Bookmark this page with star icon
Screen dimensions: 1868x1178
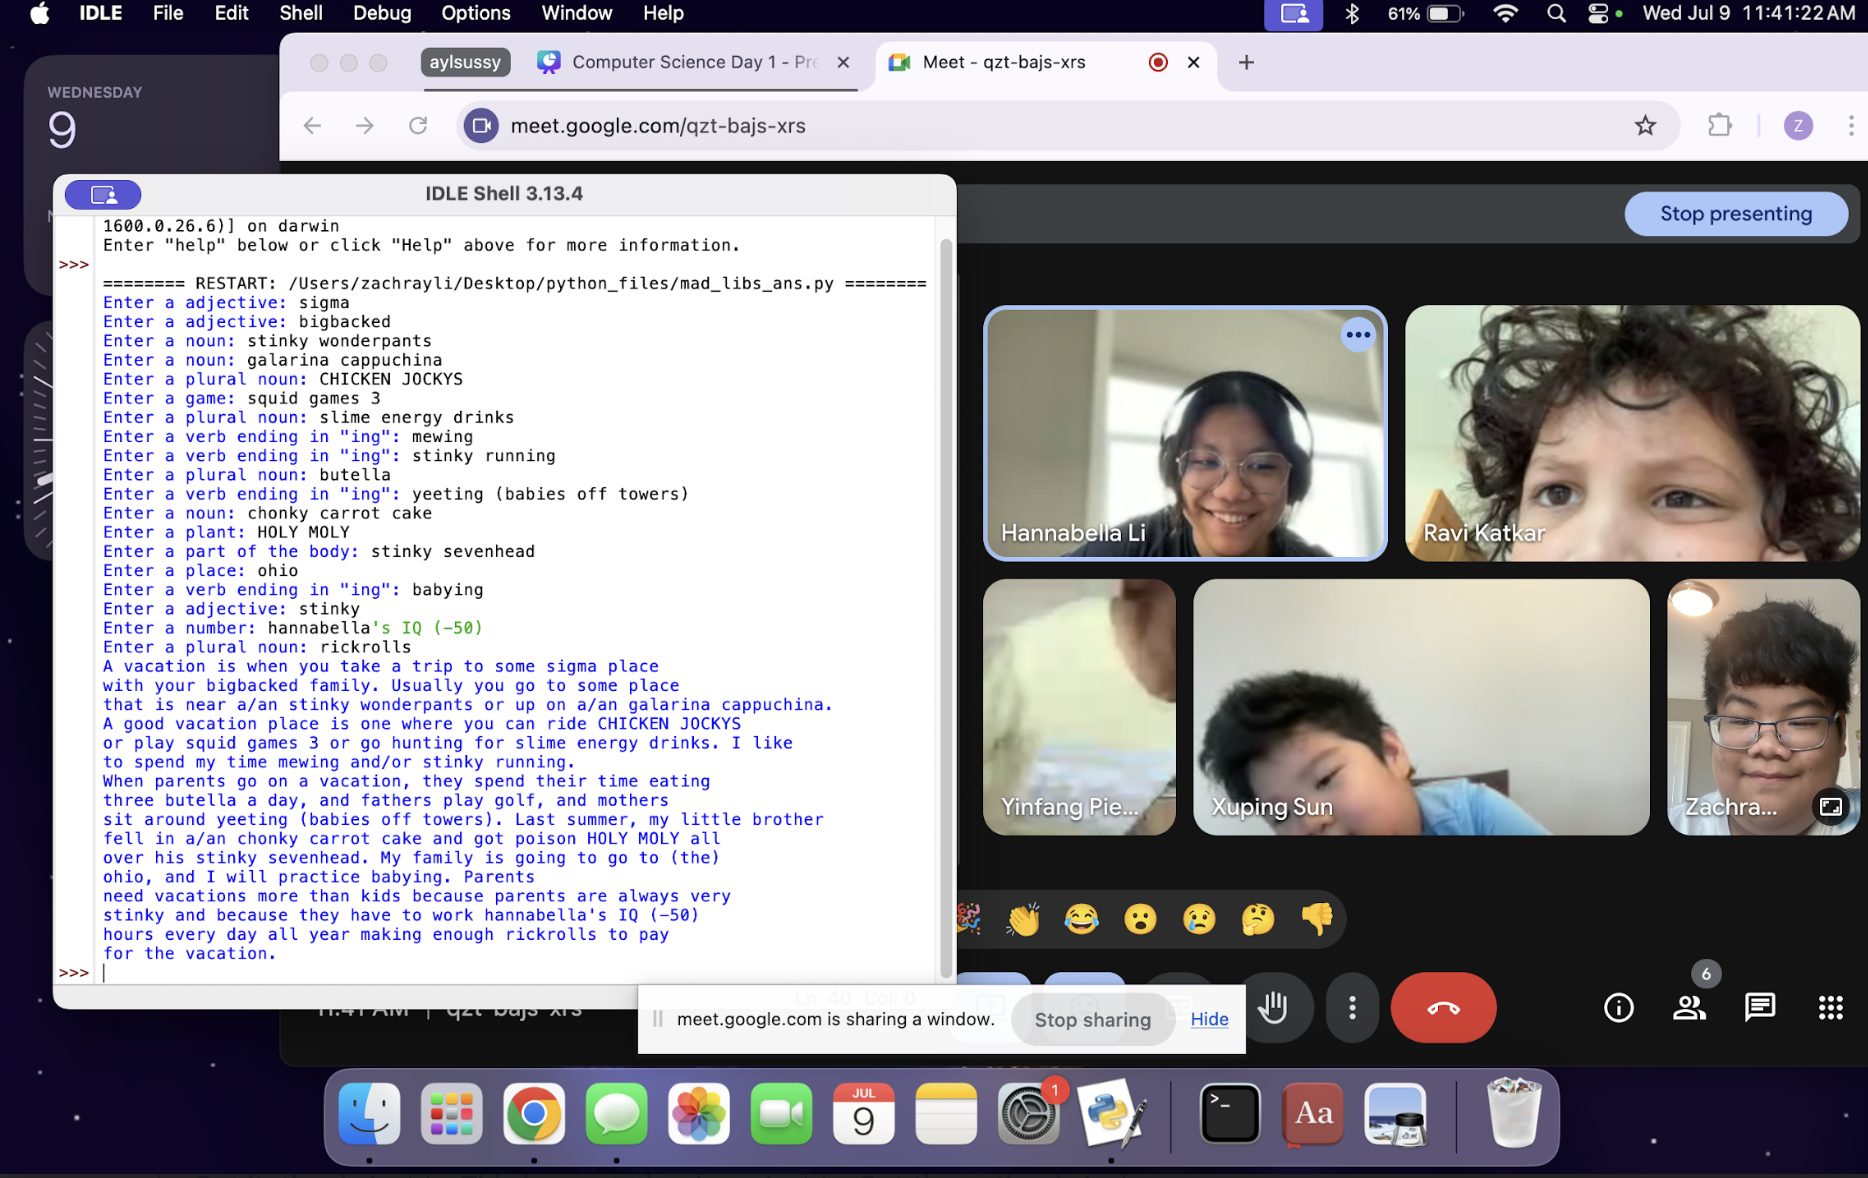(x=1645, y=126)
